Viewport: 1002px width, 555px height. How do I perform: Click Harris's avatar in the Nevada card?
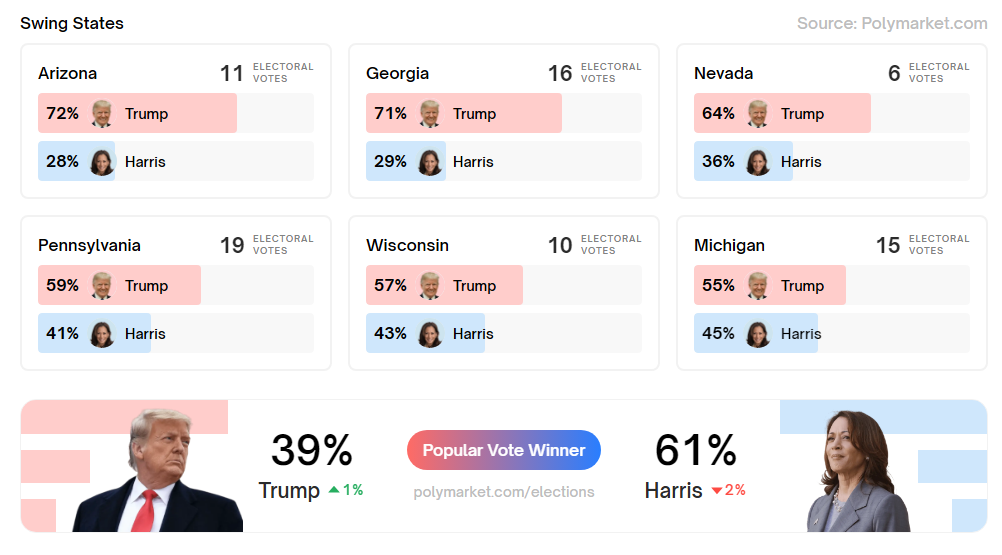(x=758, y=162)
